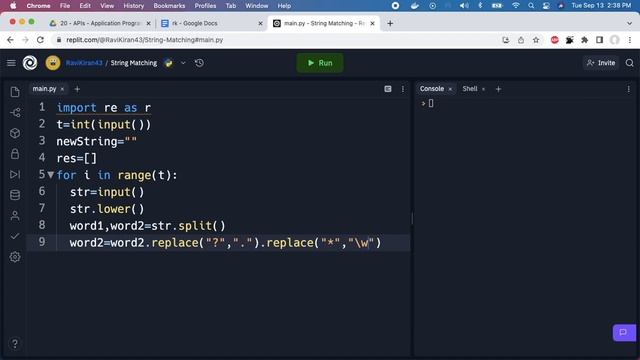Open the Python language dropdown chevron
This screenshot has width=640, height=360.
tap(183, 63)
